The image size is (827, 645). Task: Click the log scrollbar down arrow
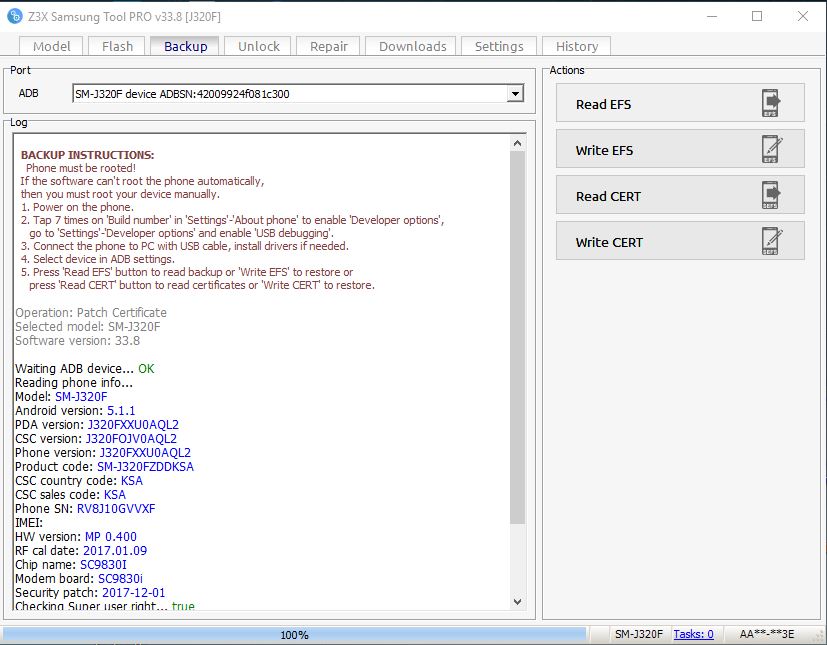(x=517, y=602)
